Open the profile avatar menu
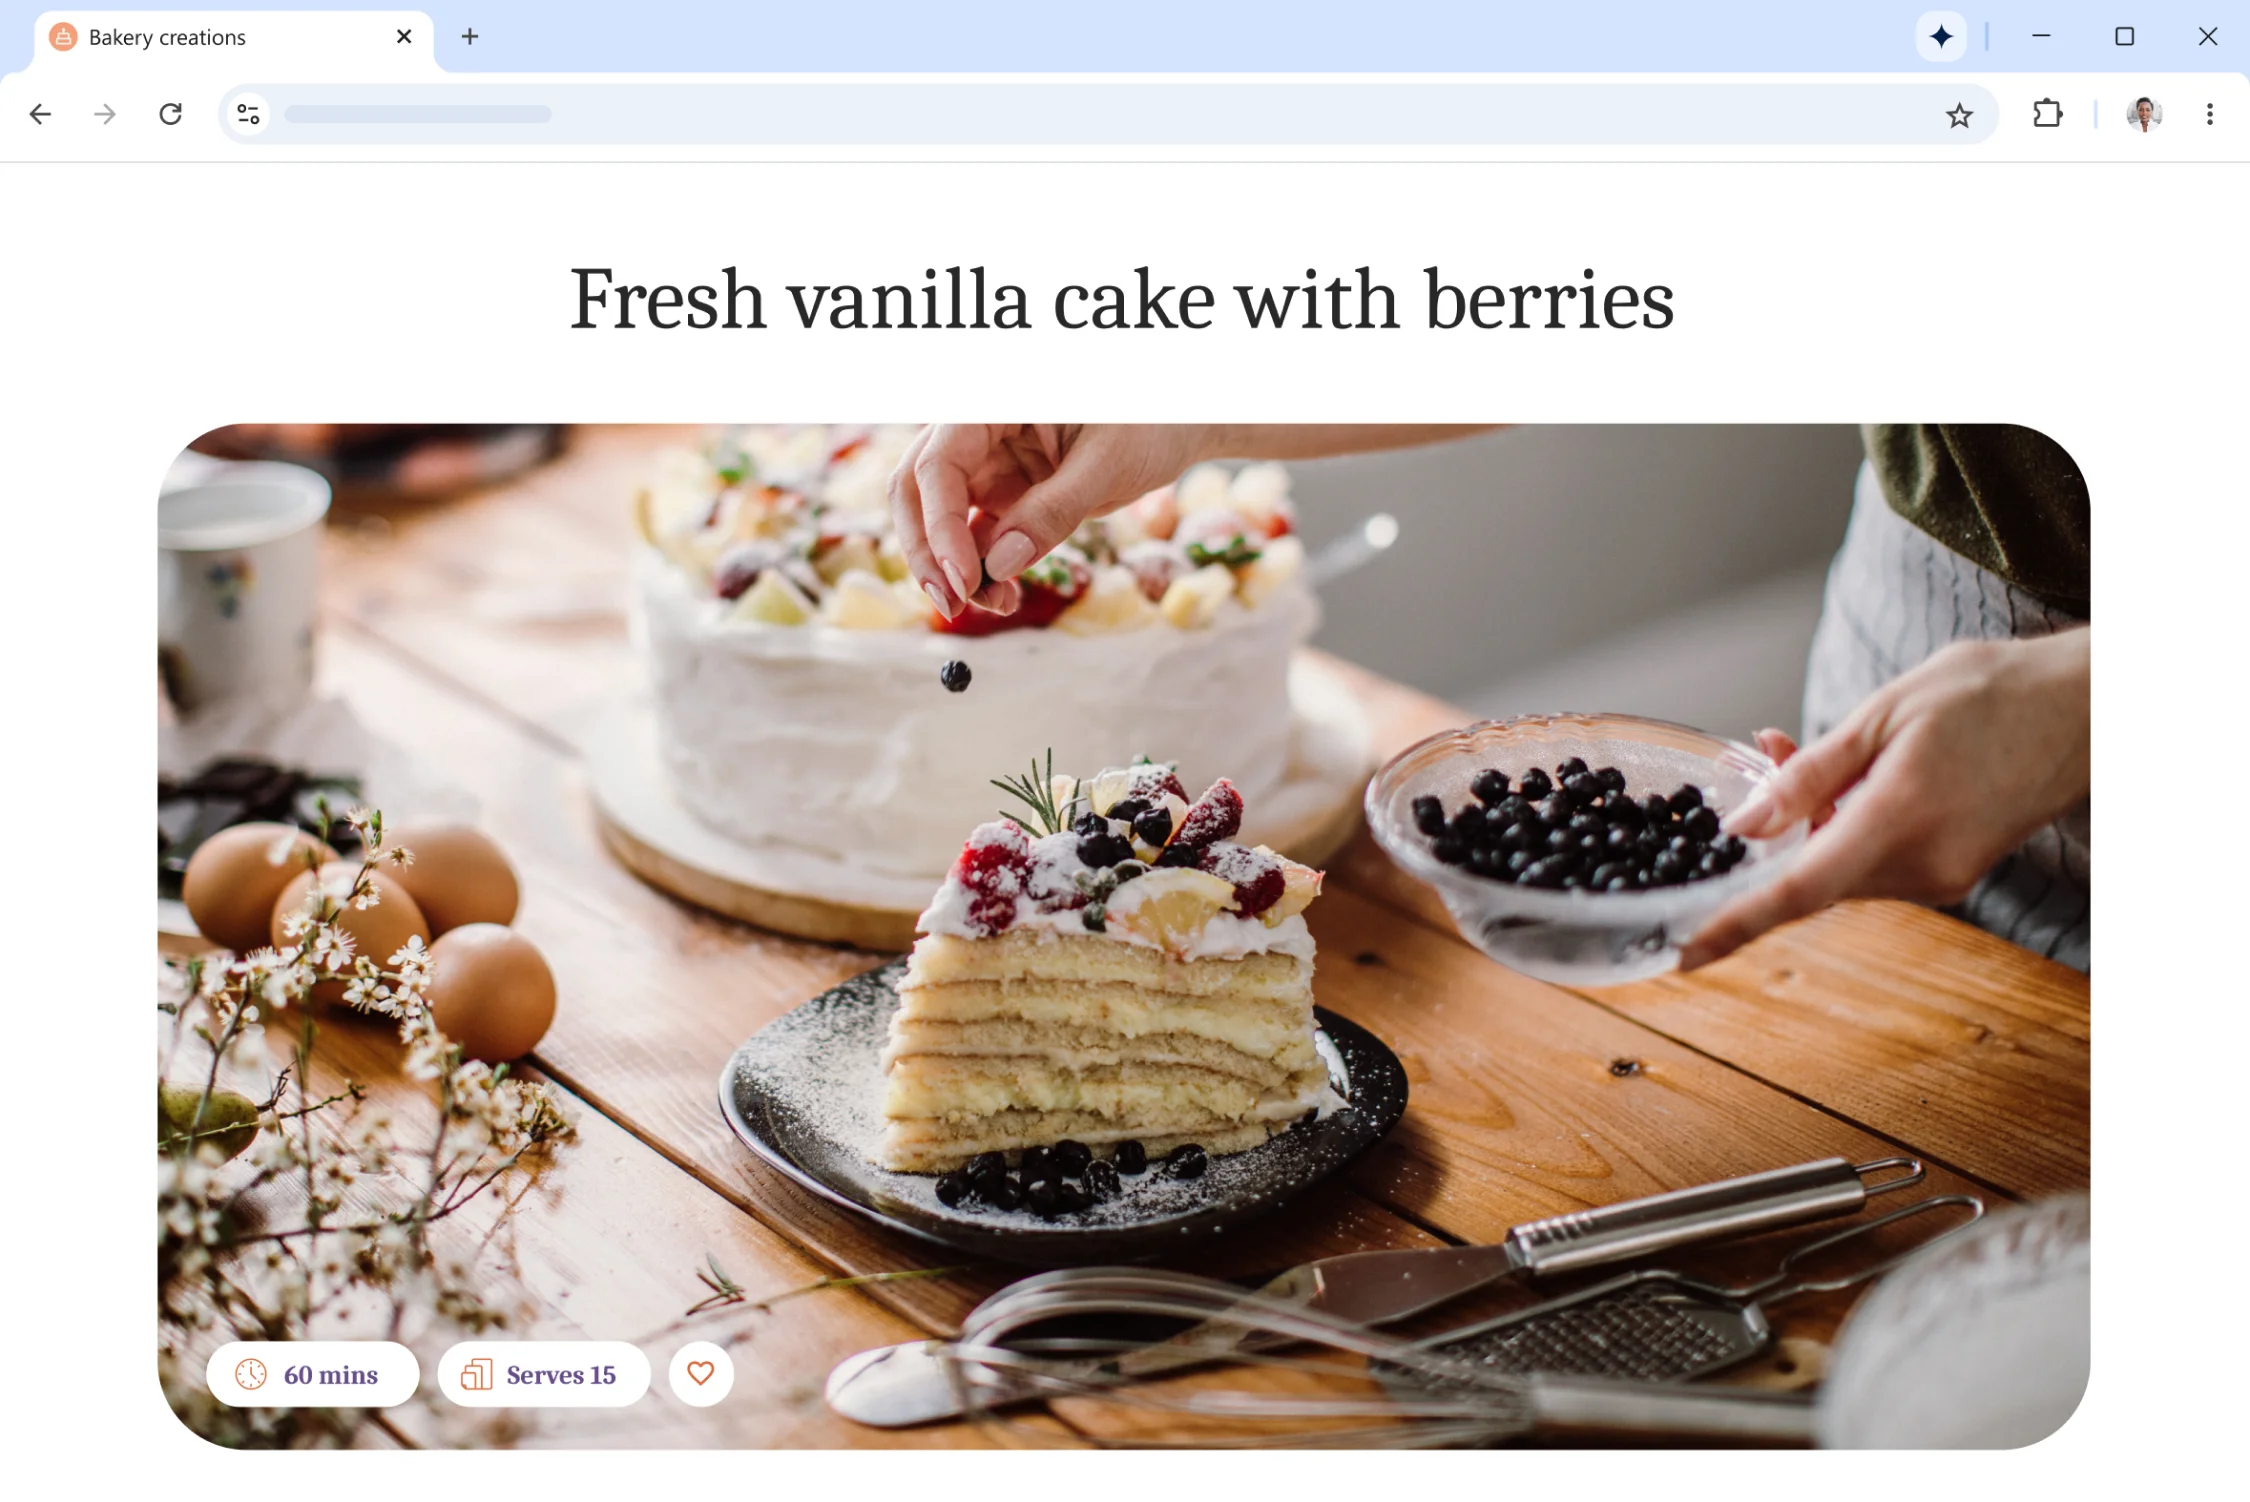The image size is (2250, 1502). [2144, 114]
